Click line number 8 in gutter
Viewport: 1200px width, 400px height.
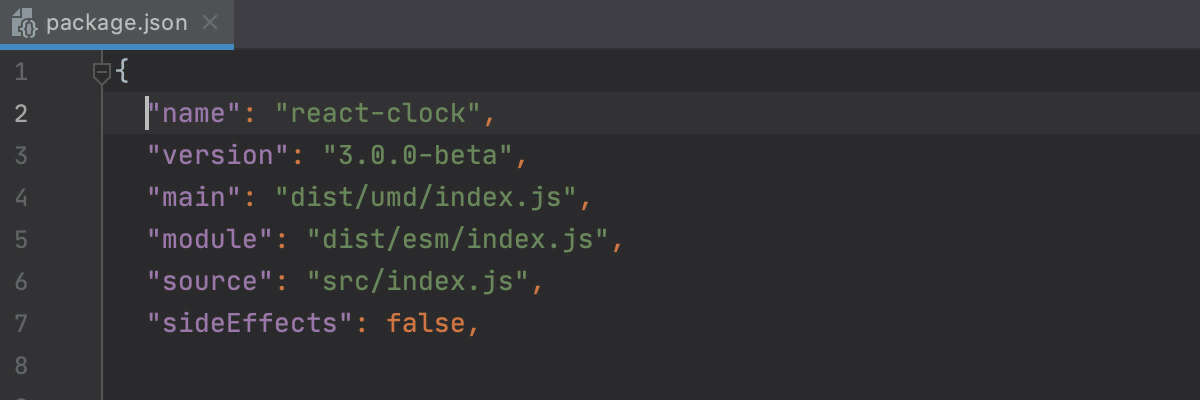[x=21, y=366]
